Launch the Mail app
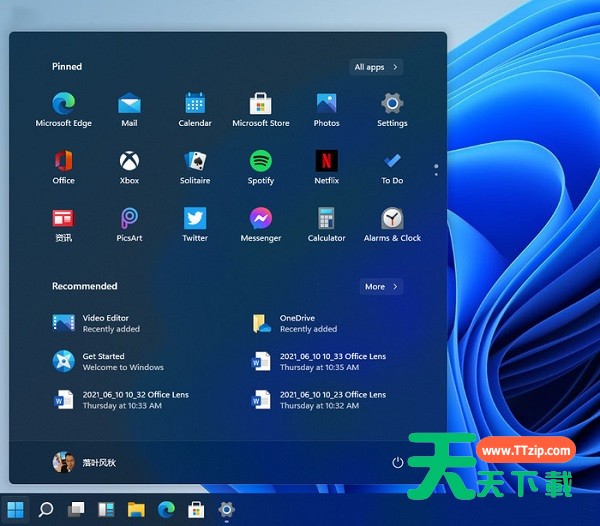This screenshot has width=600, height=526. (x=129, y=104)
